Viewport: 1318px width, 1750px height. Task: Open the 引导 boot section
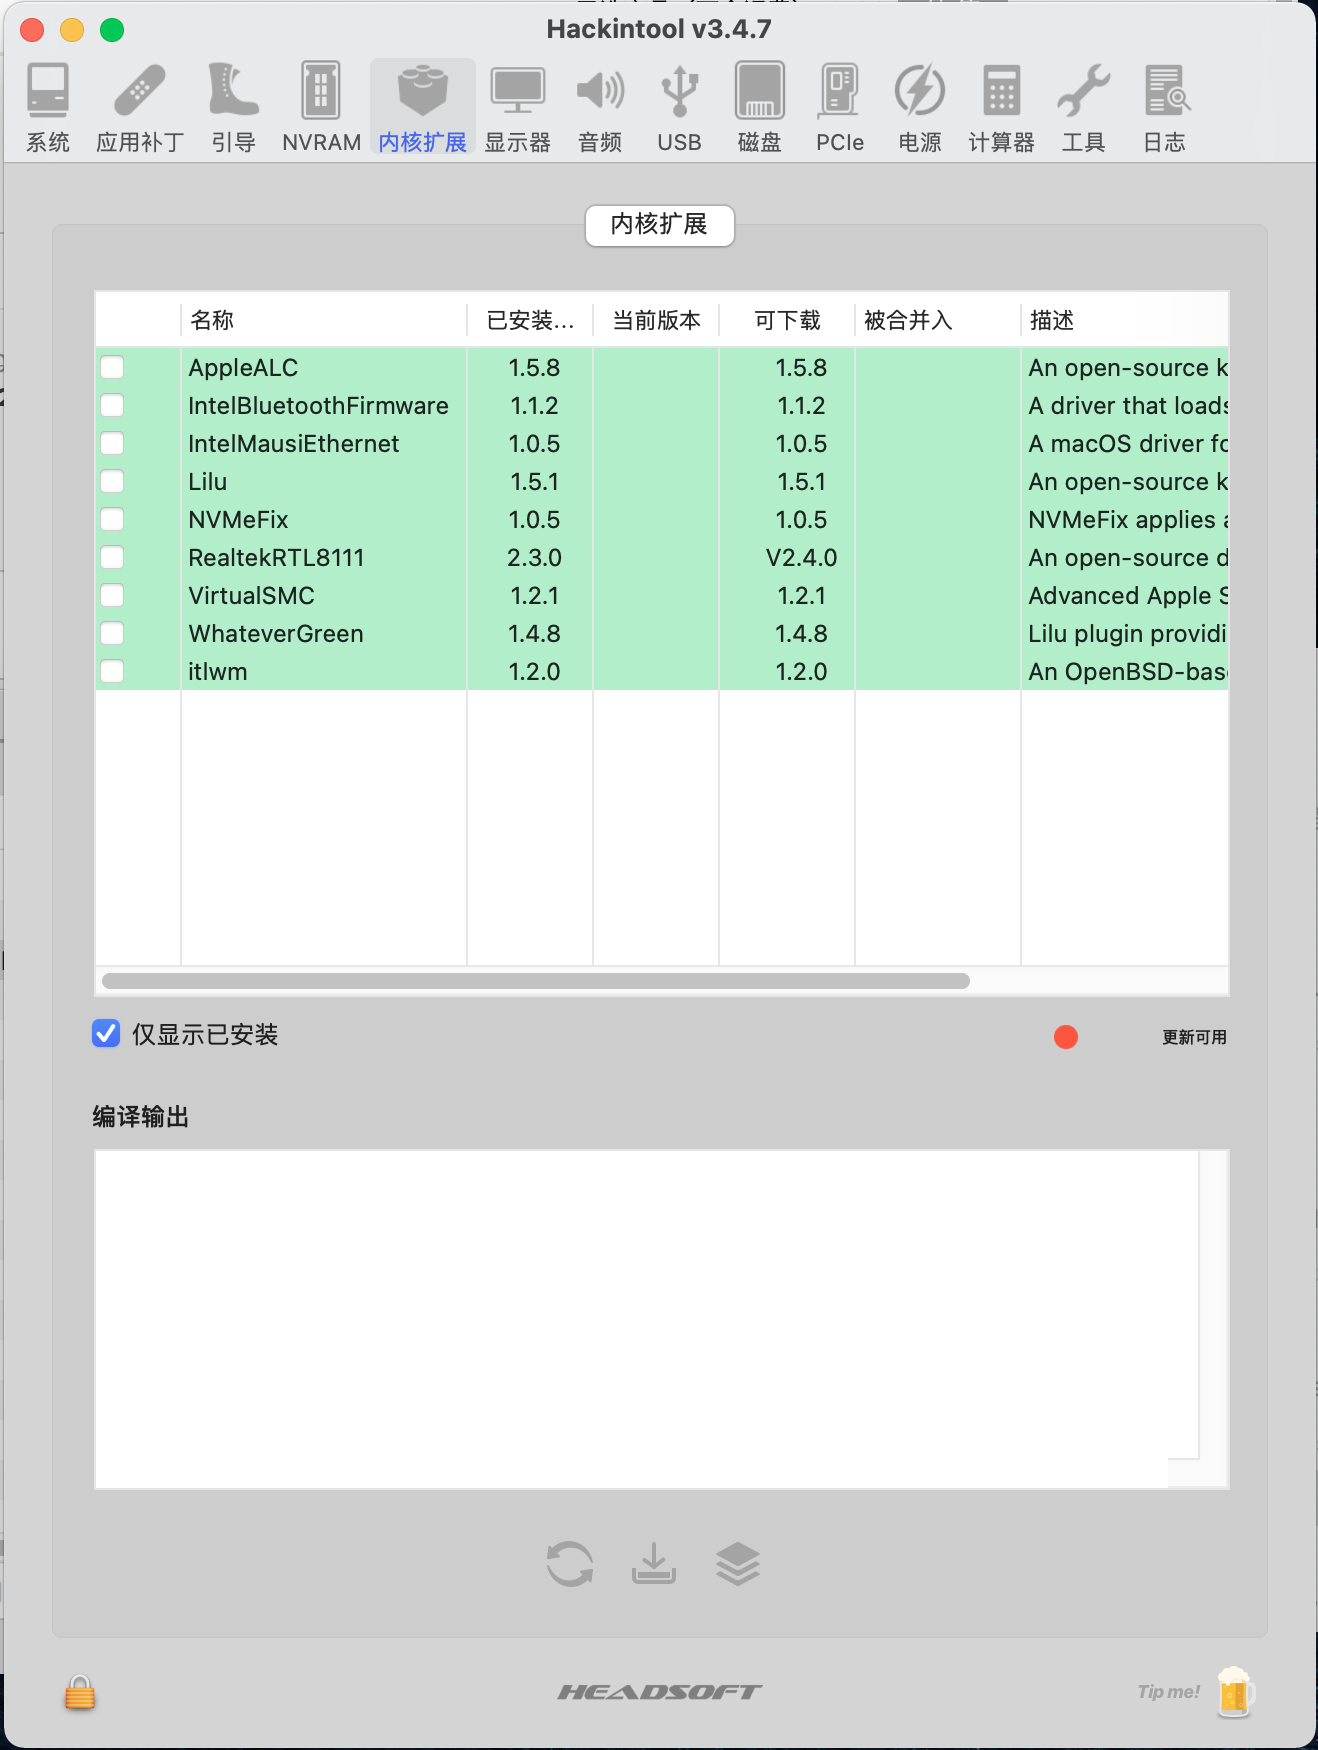click(233, 108)
